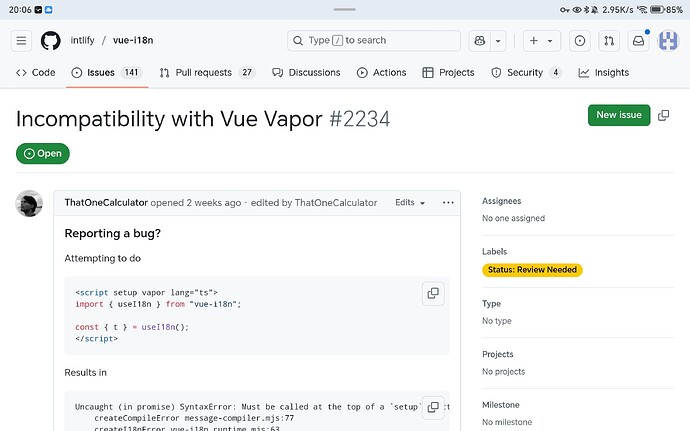Tap the Wi-Fi icon in status bar

click(642, 10)
